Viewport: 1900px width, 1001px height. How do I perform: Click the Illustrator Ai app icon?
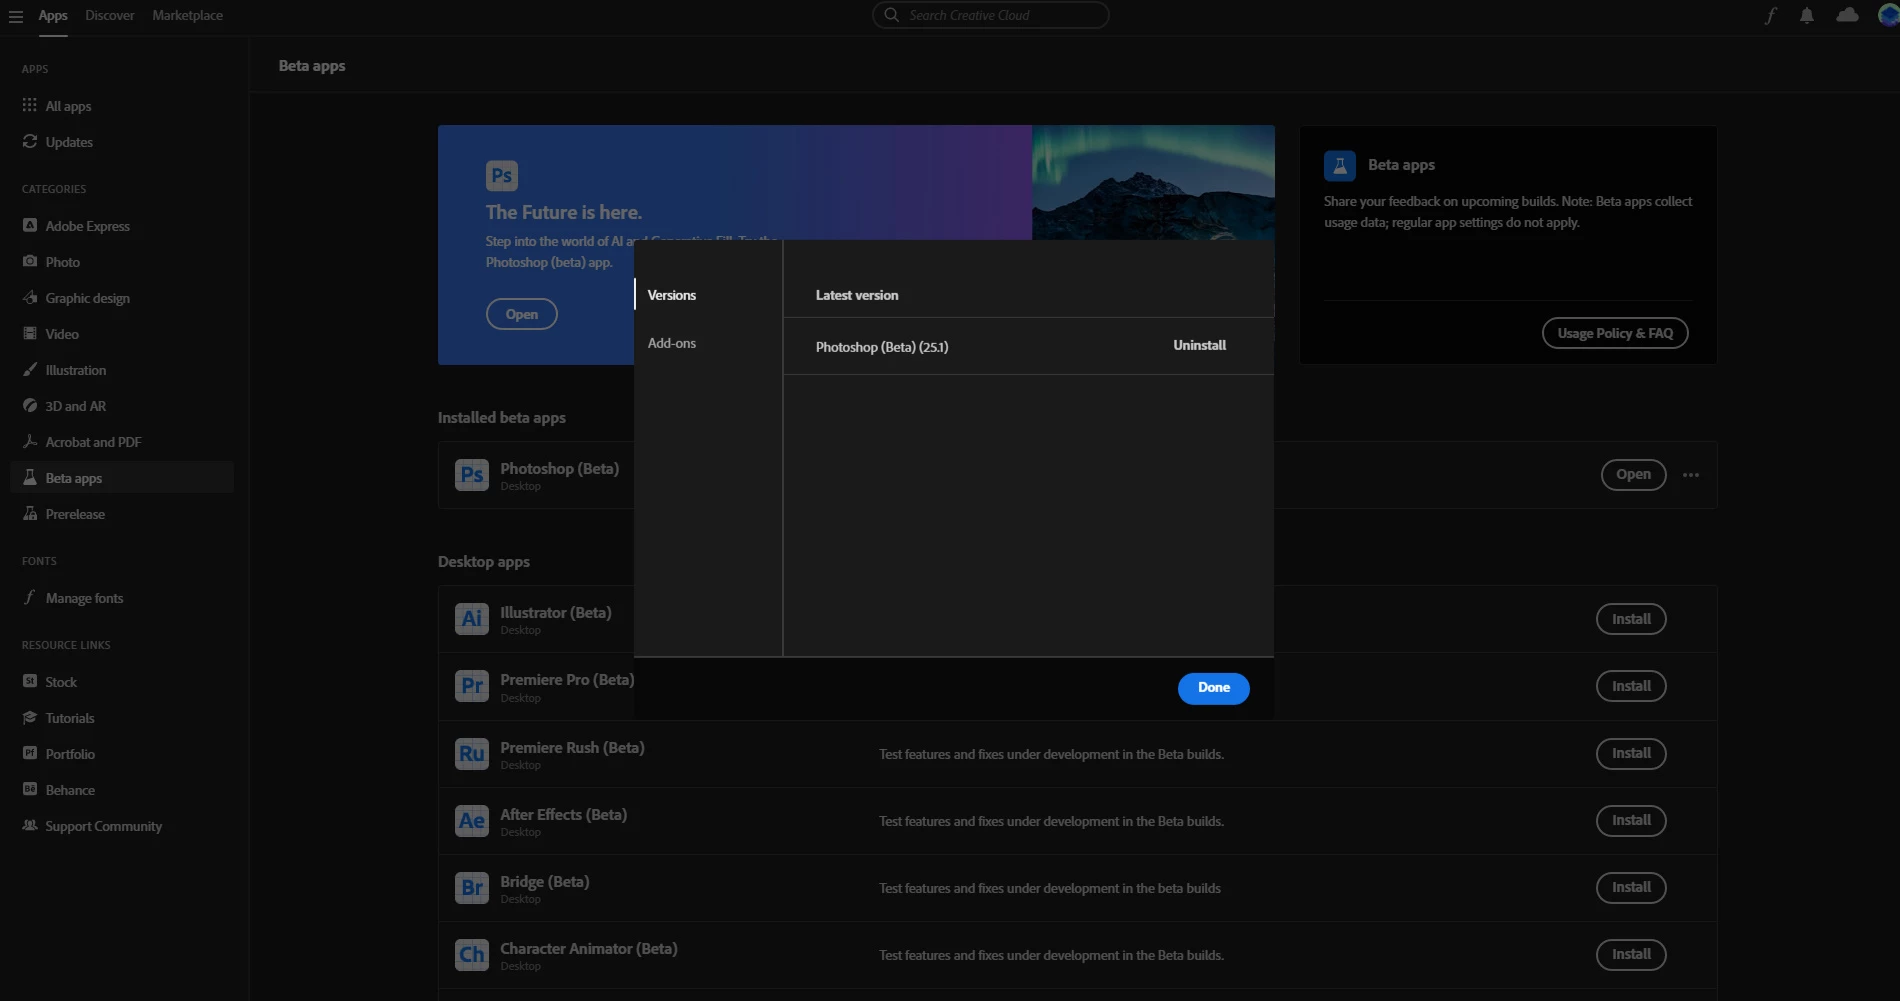pos(472,619)
